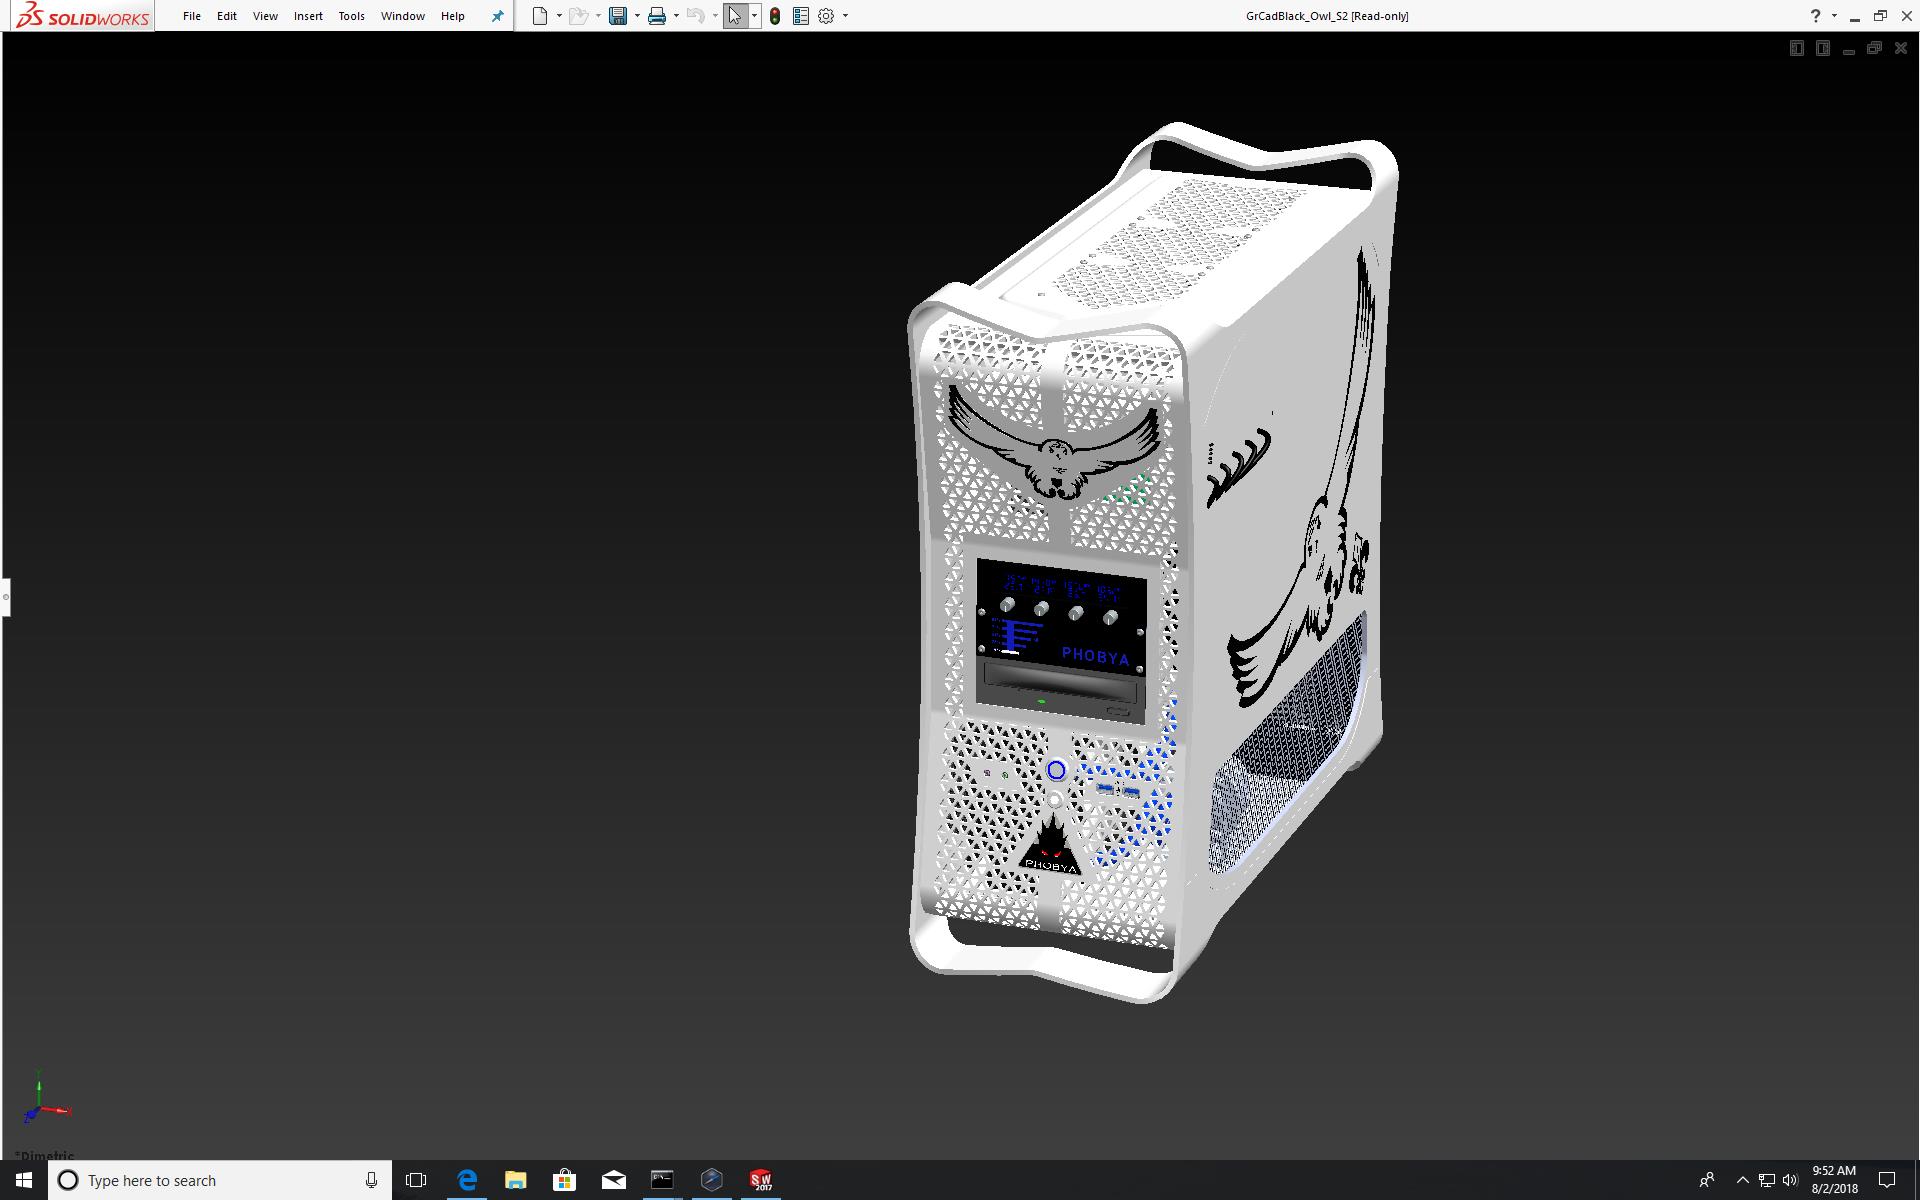Viewport: 1920px width, 1200px height.
Task: Click the Print icon
Action: coord(657,16)
